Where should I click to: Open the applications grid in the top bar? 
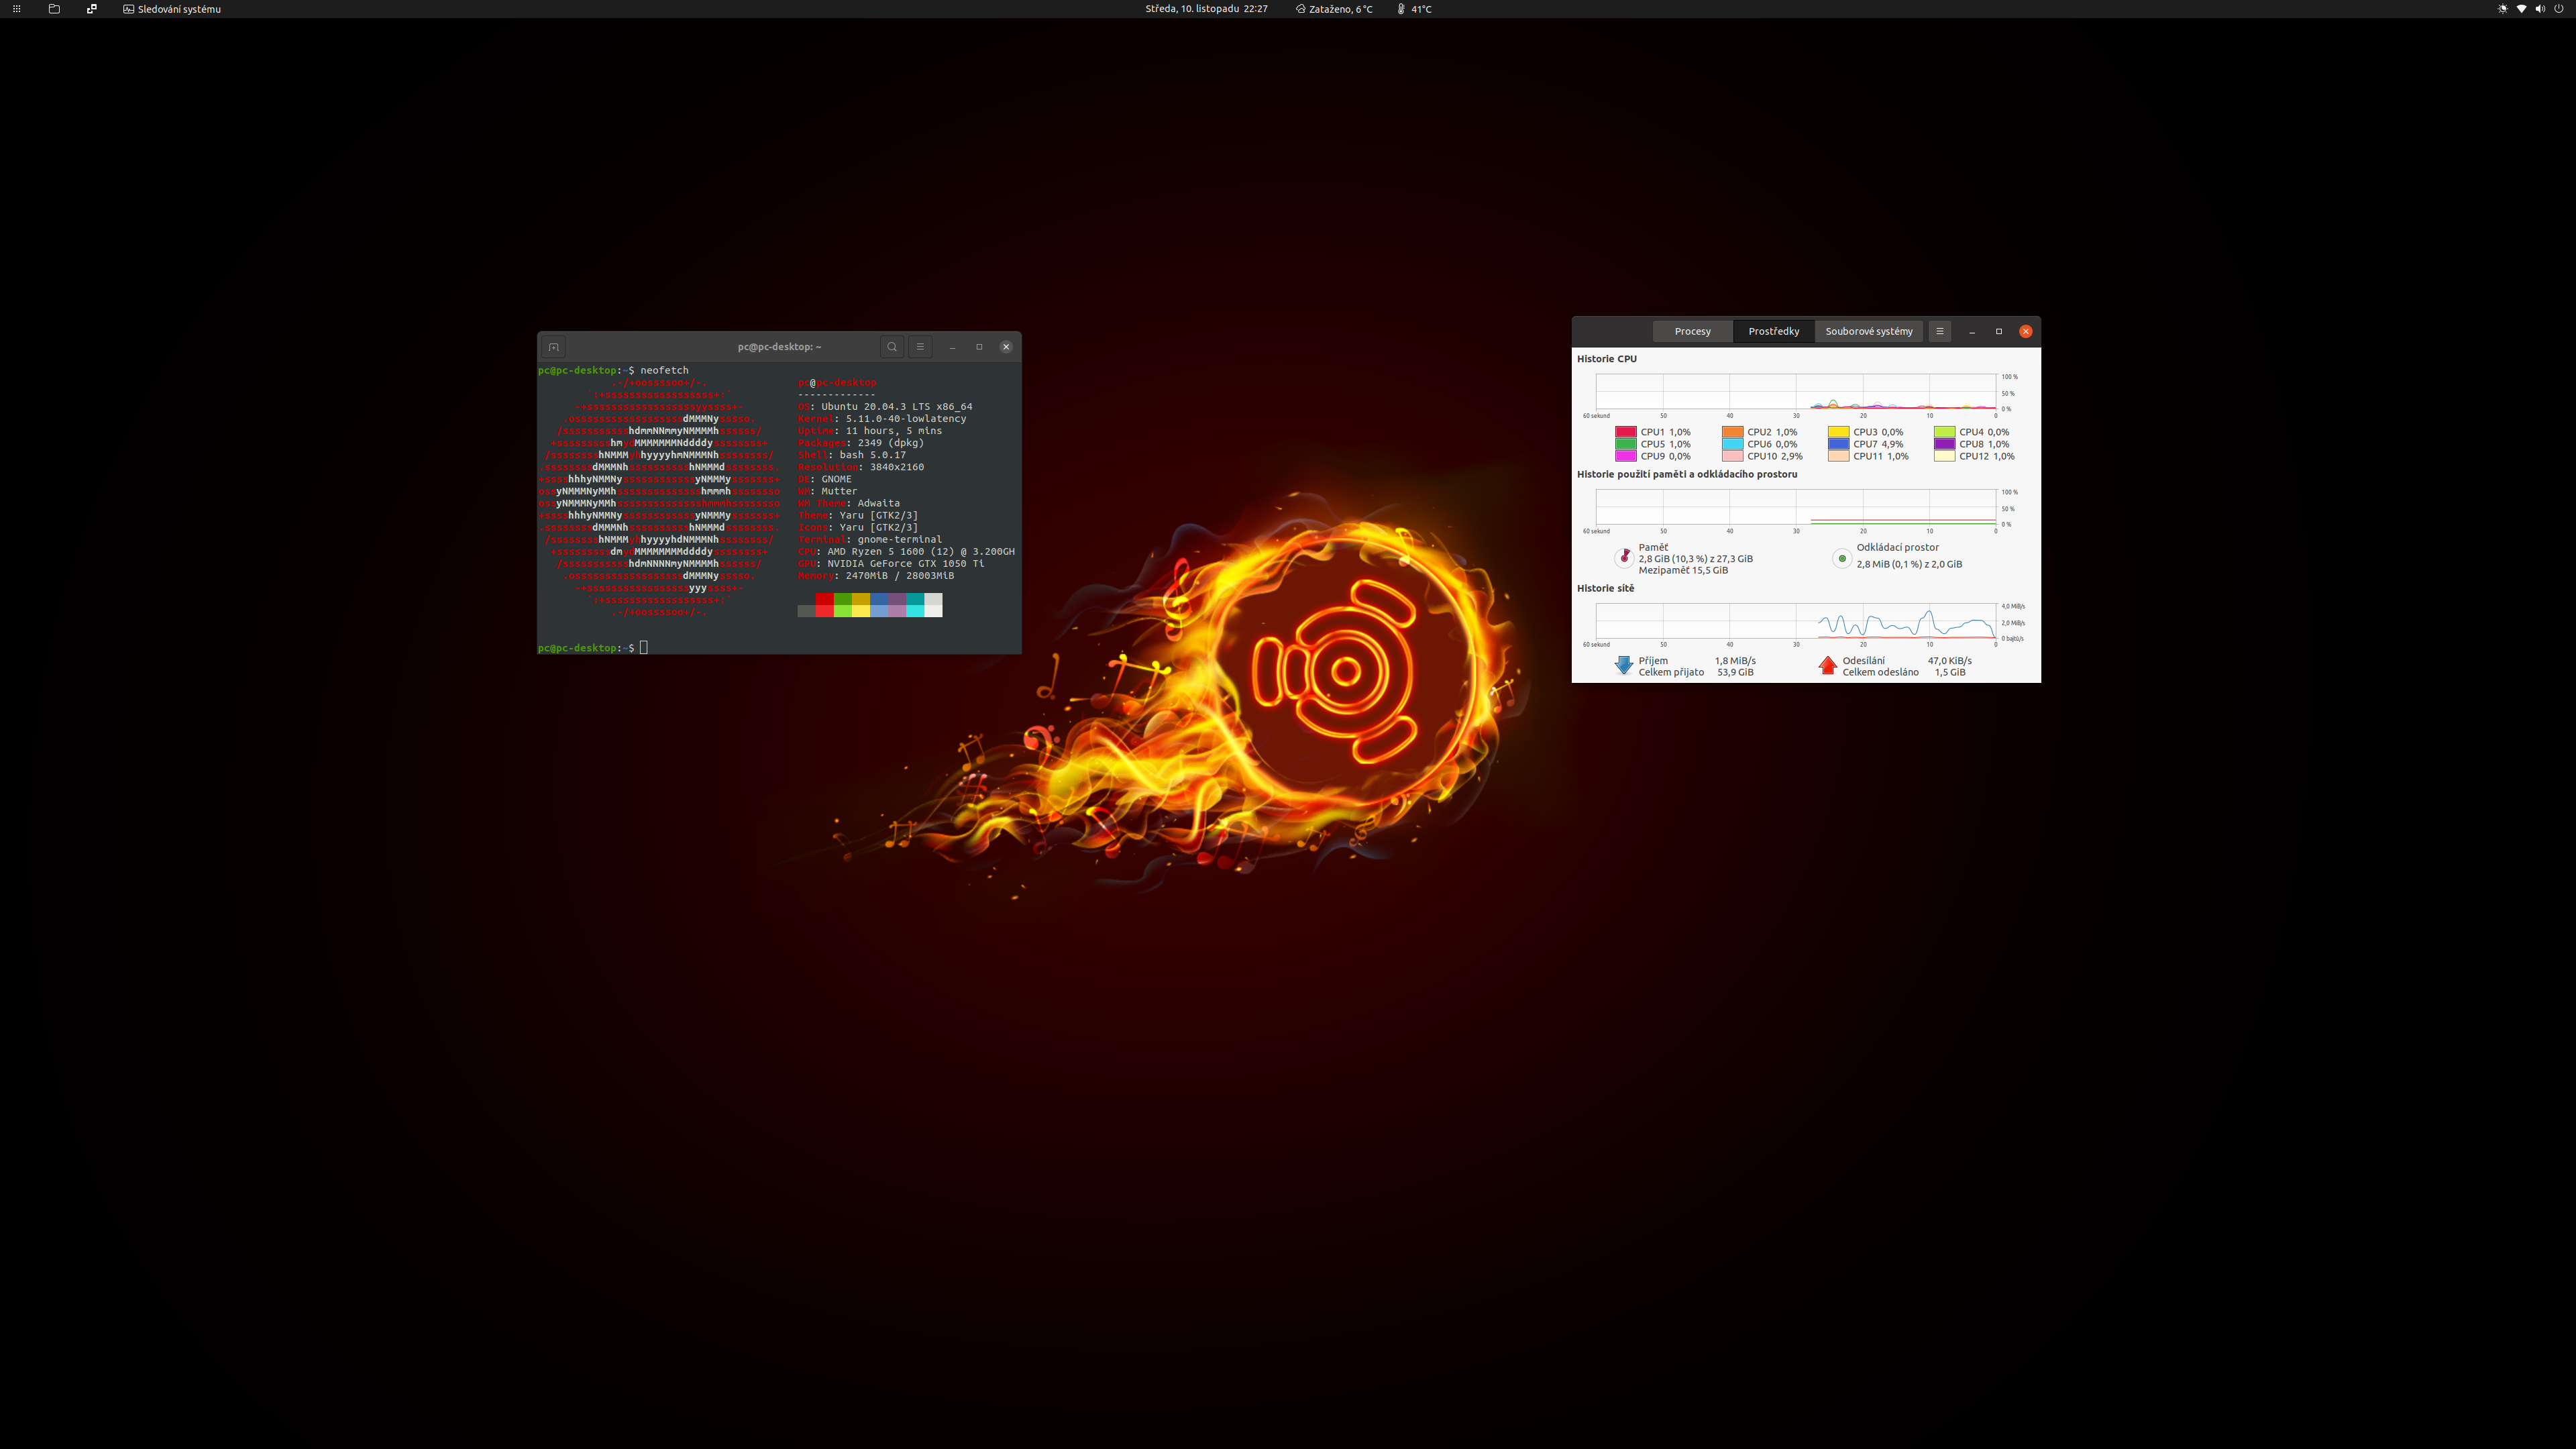tap(16, 9)
